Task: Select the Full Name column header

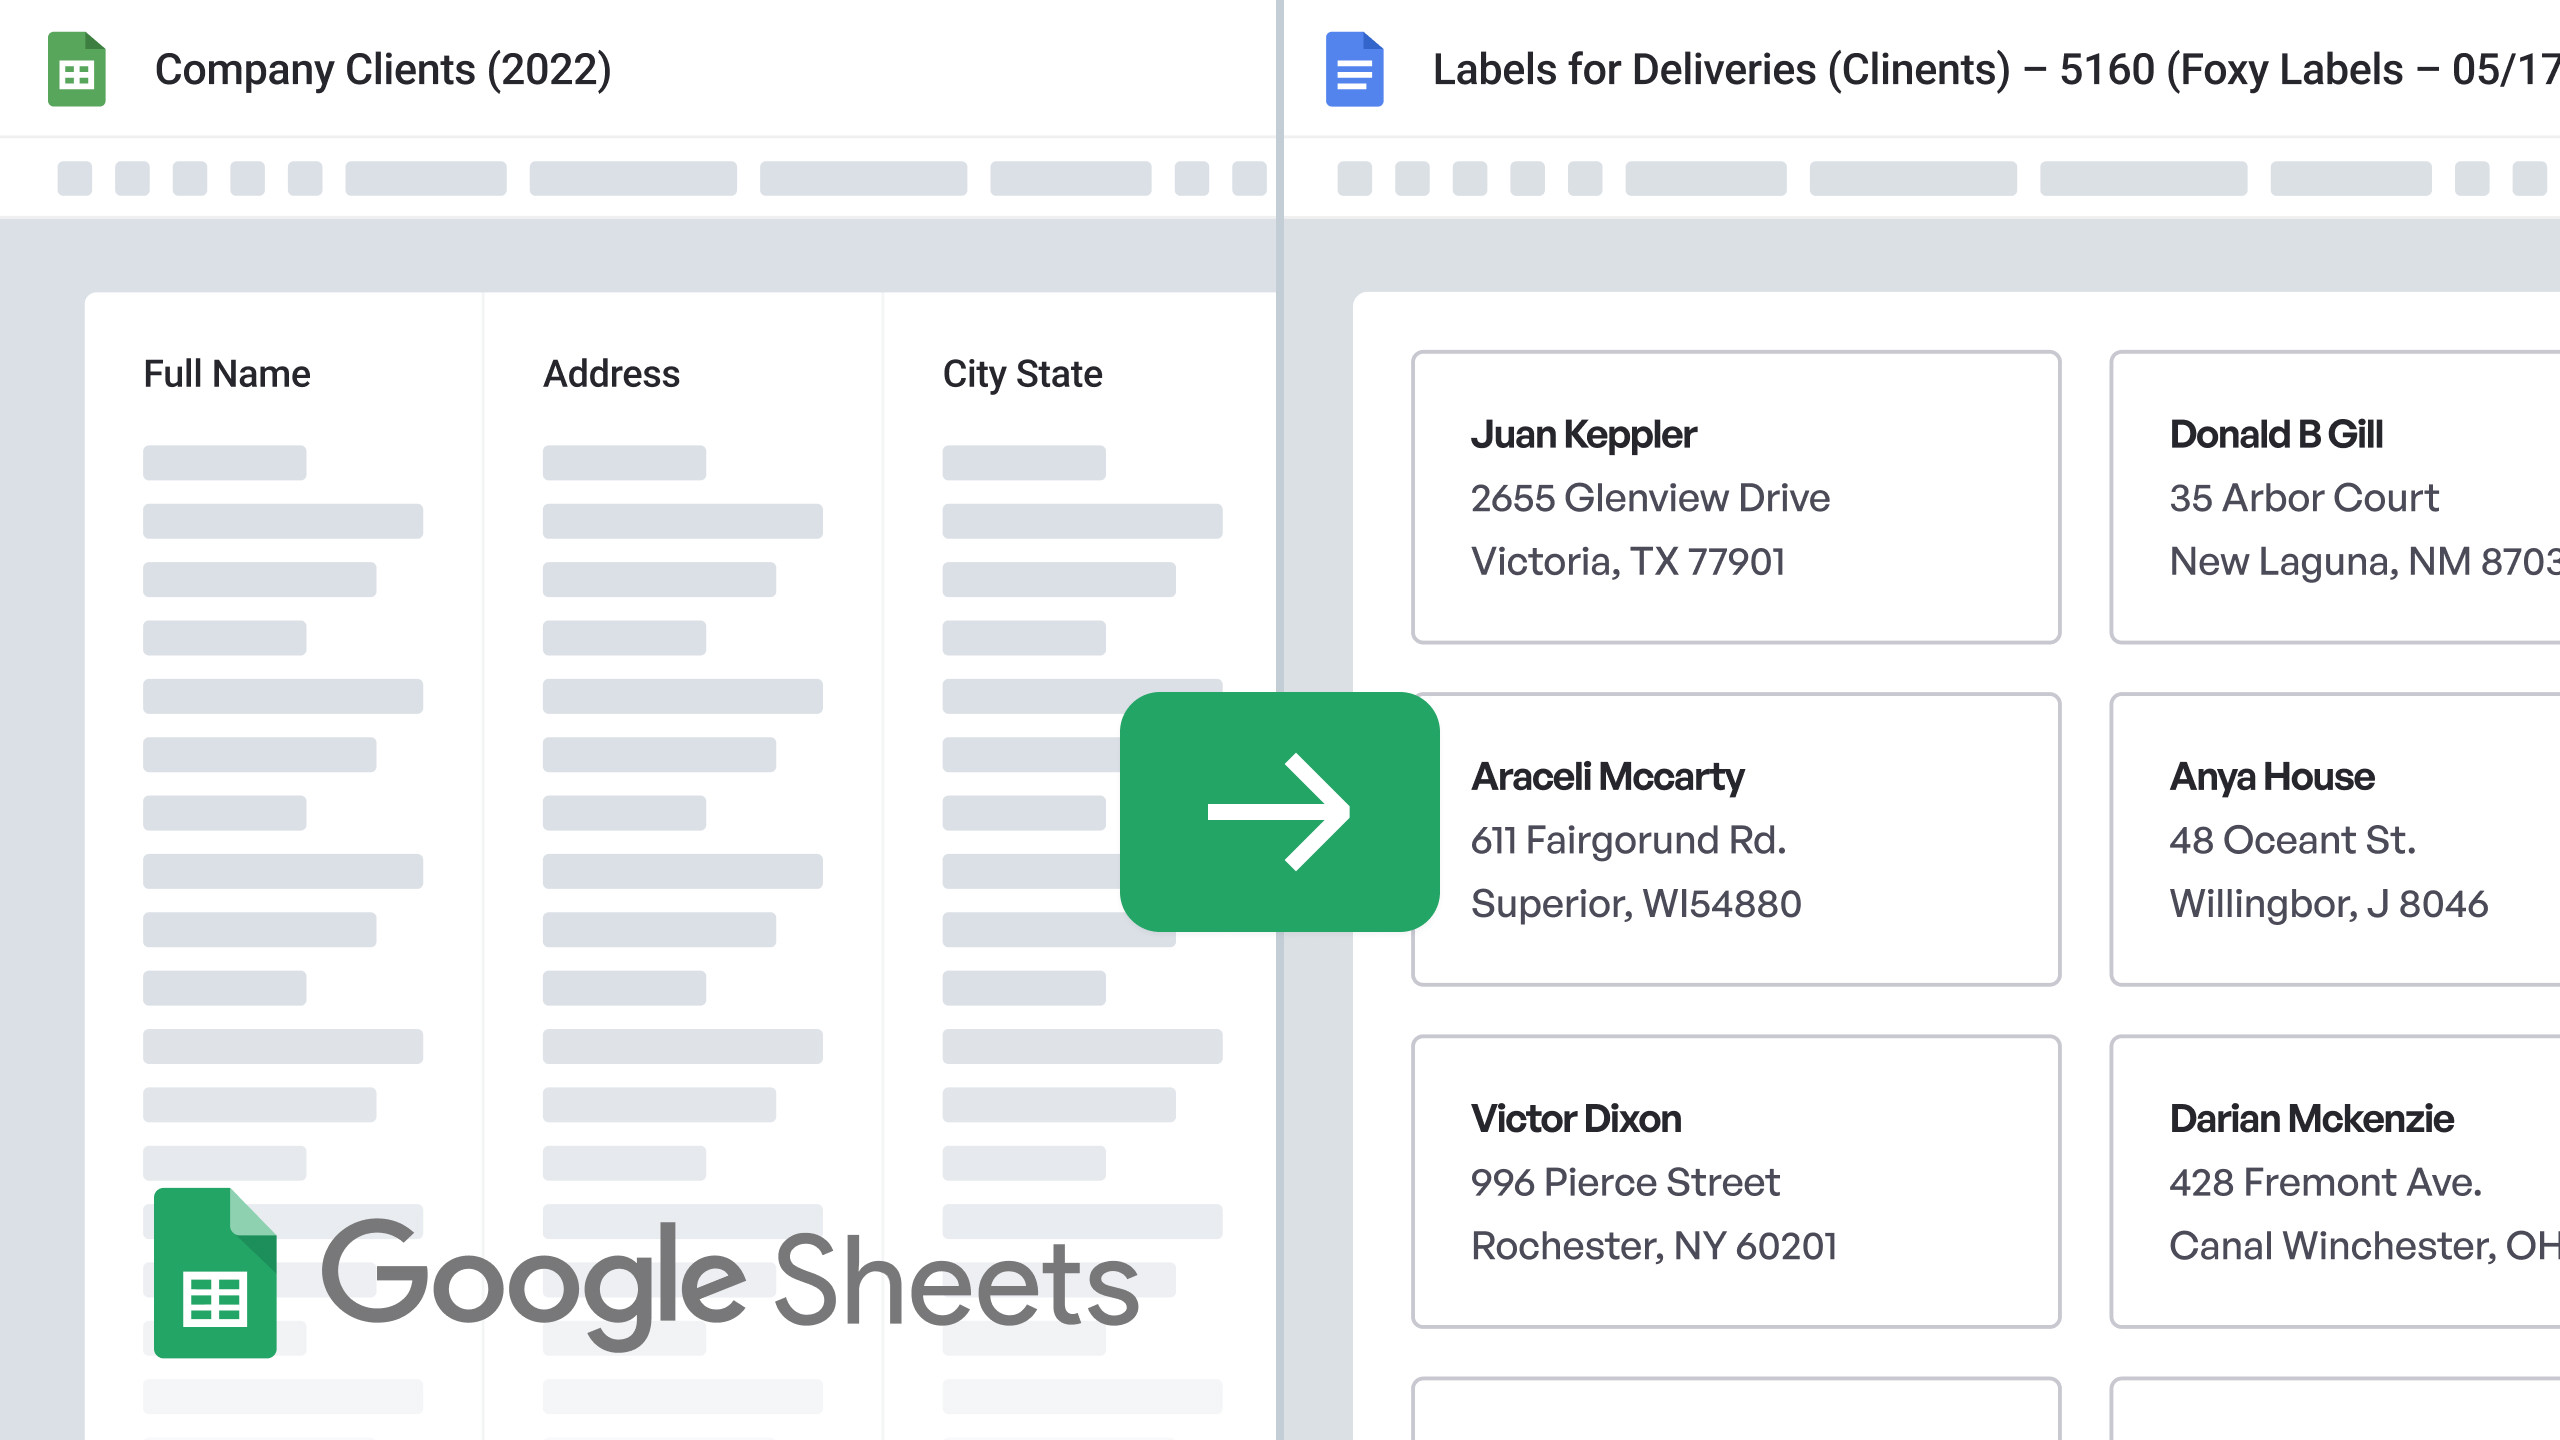Action: click(227, 374)
